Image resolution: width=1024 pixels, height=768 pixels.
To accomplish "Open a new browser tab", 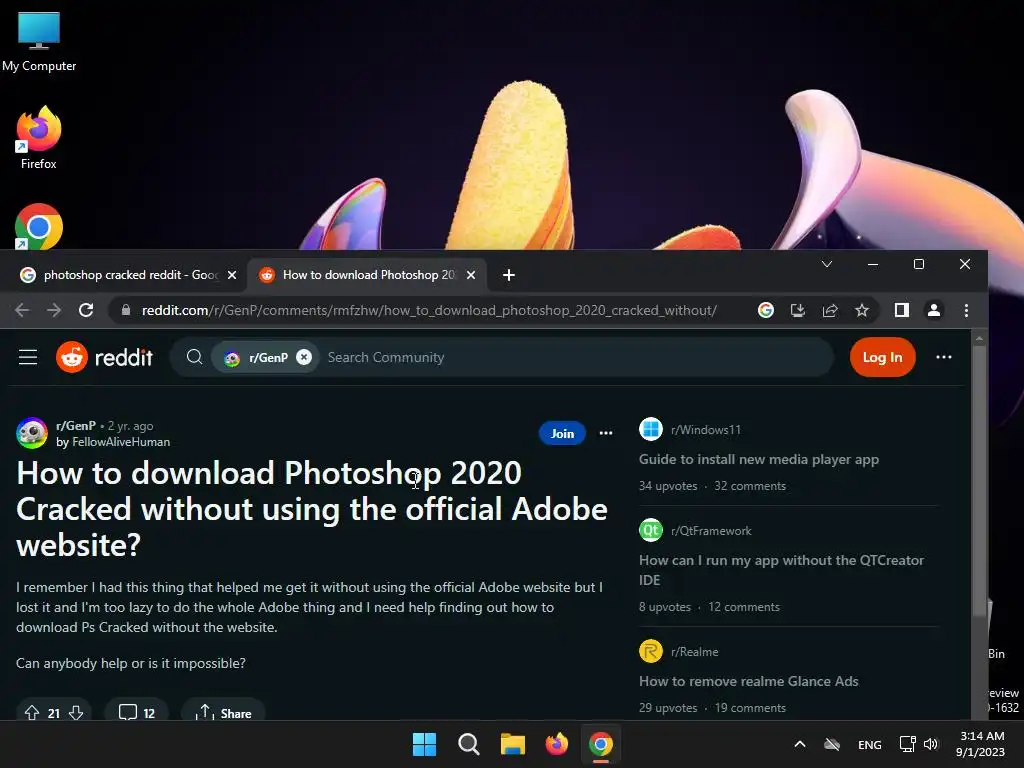I will [x=509, y=275].
